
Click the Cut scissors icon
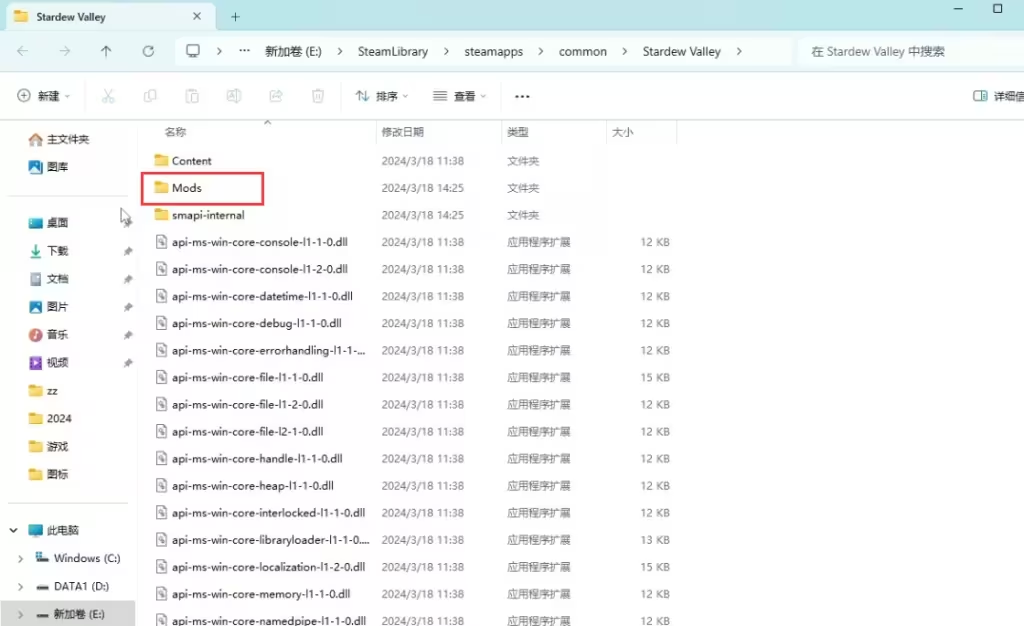pos(108,97)
